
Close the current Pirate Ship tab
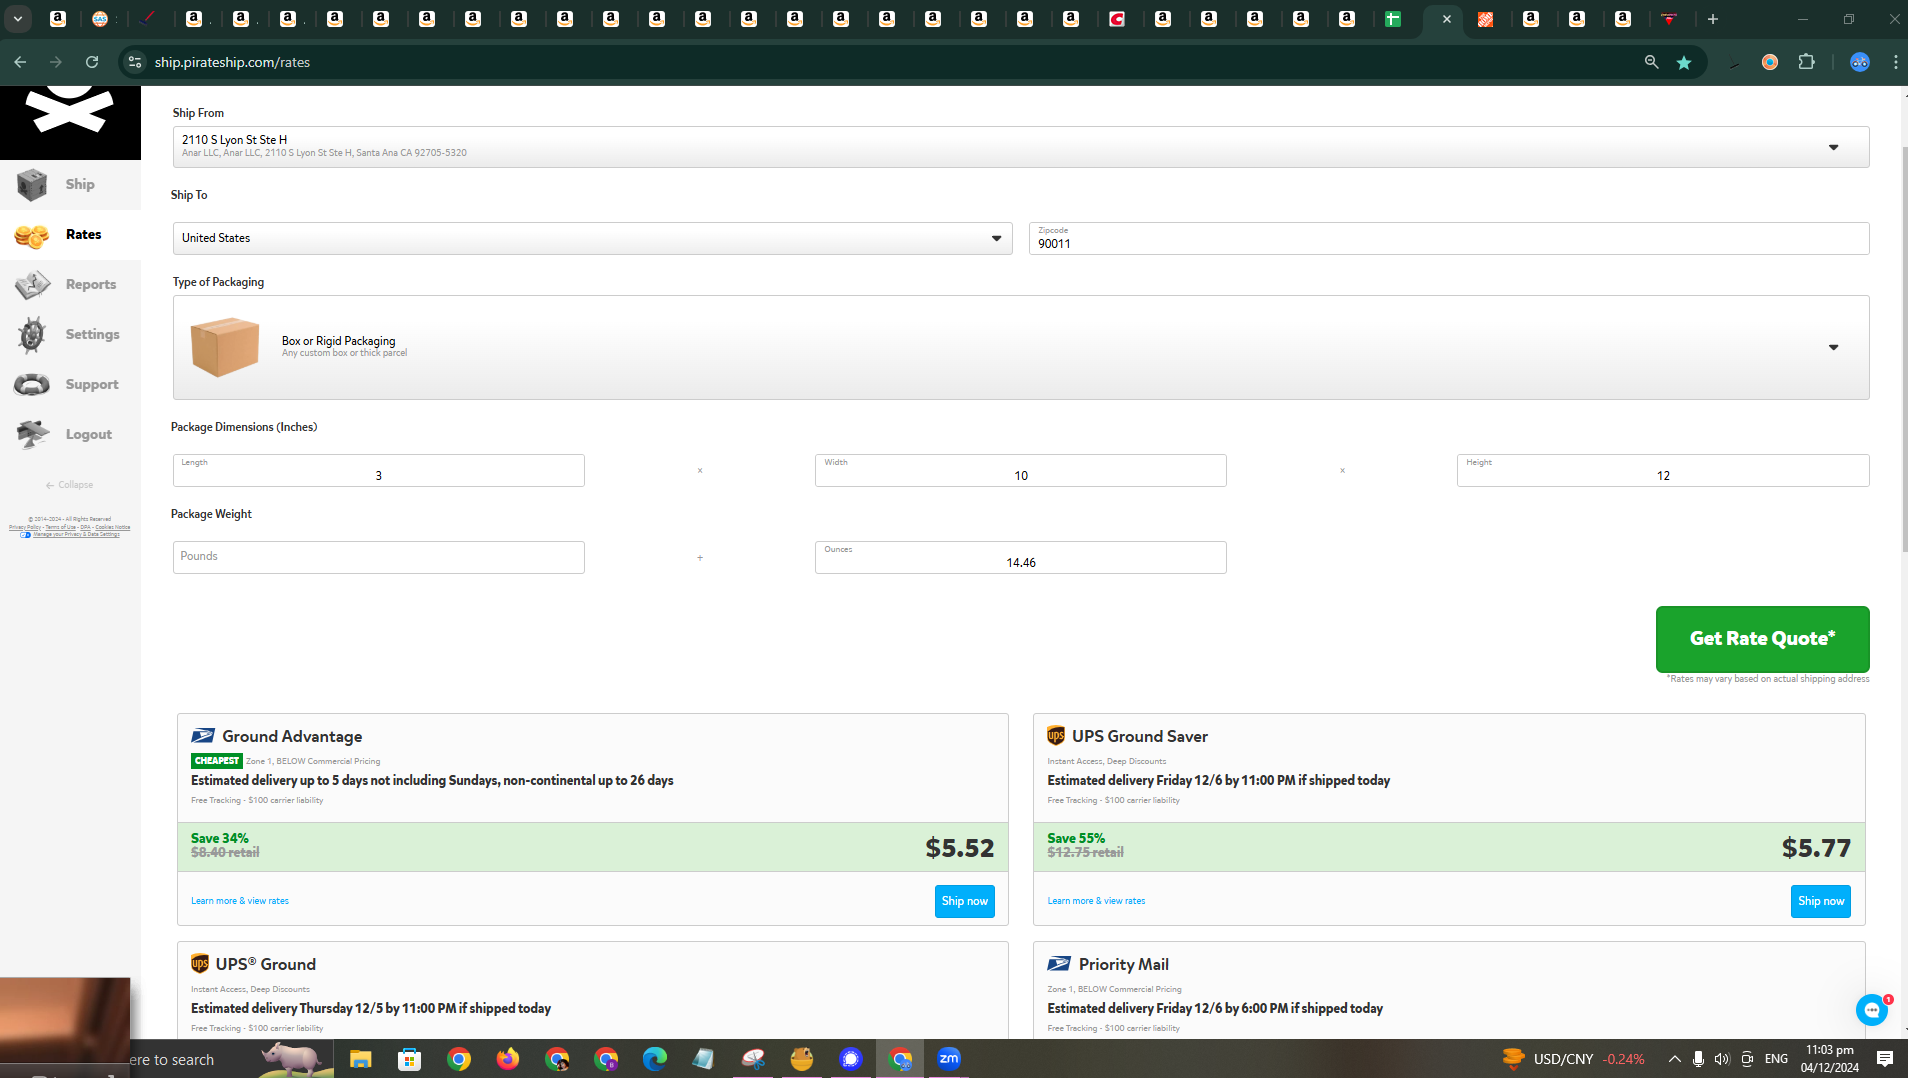(x=1446, y=19)
